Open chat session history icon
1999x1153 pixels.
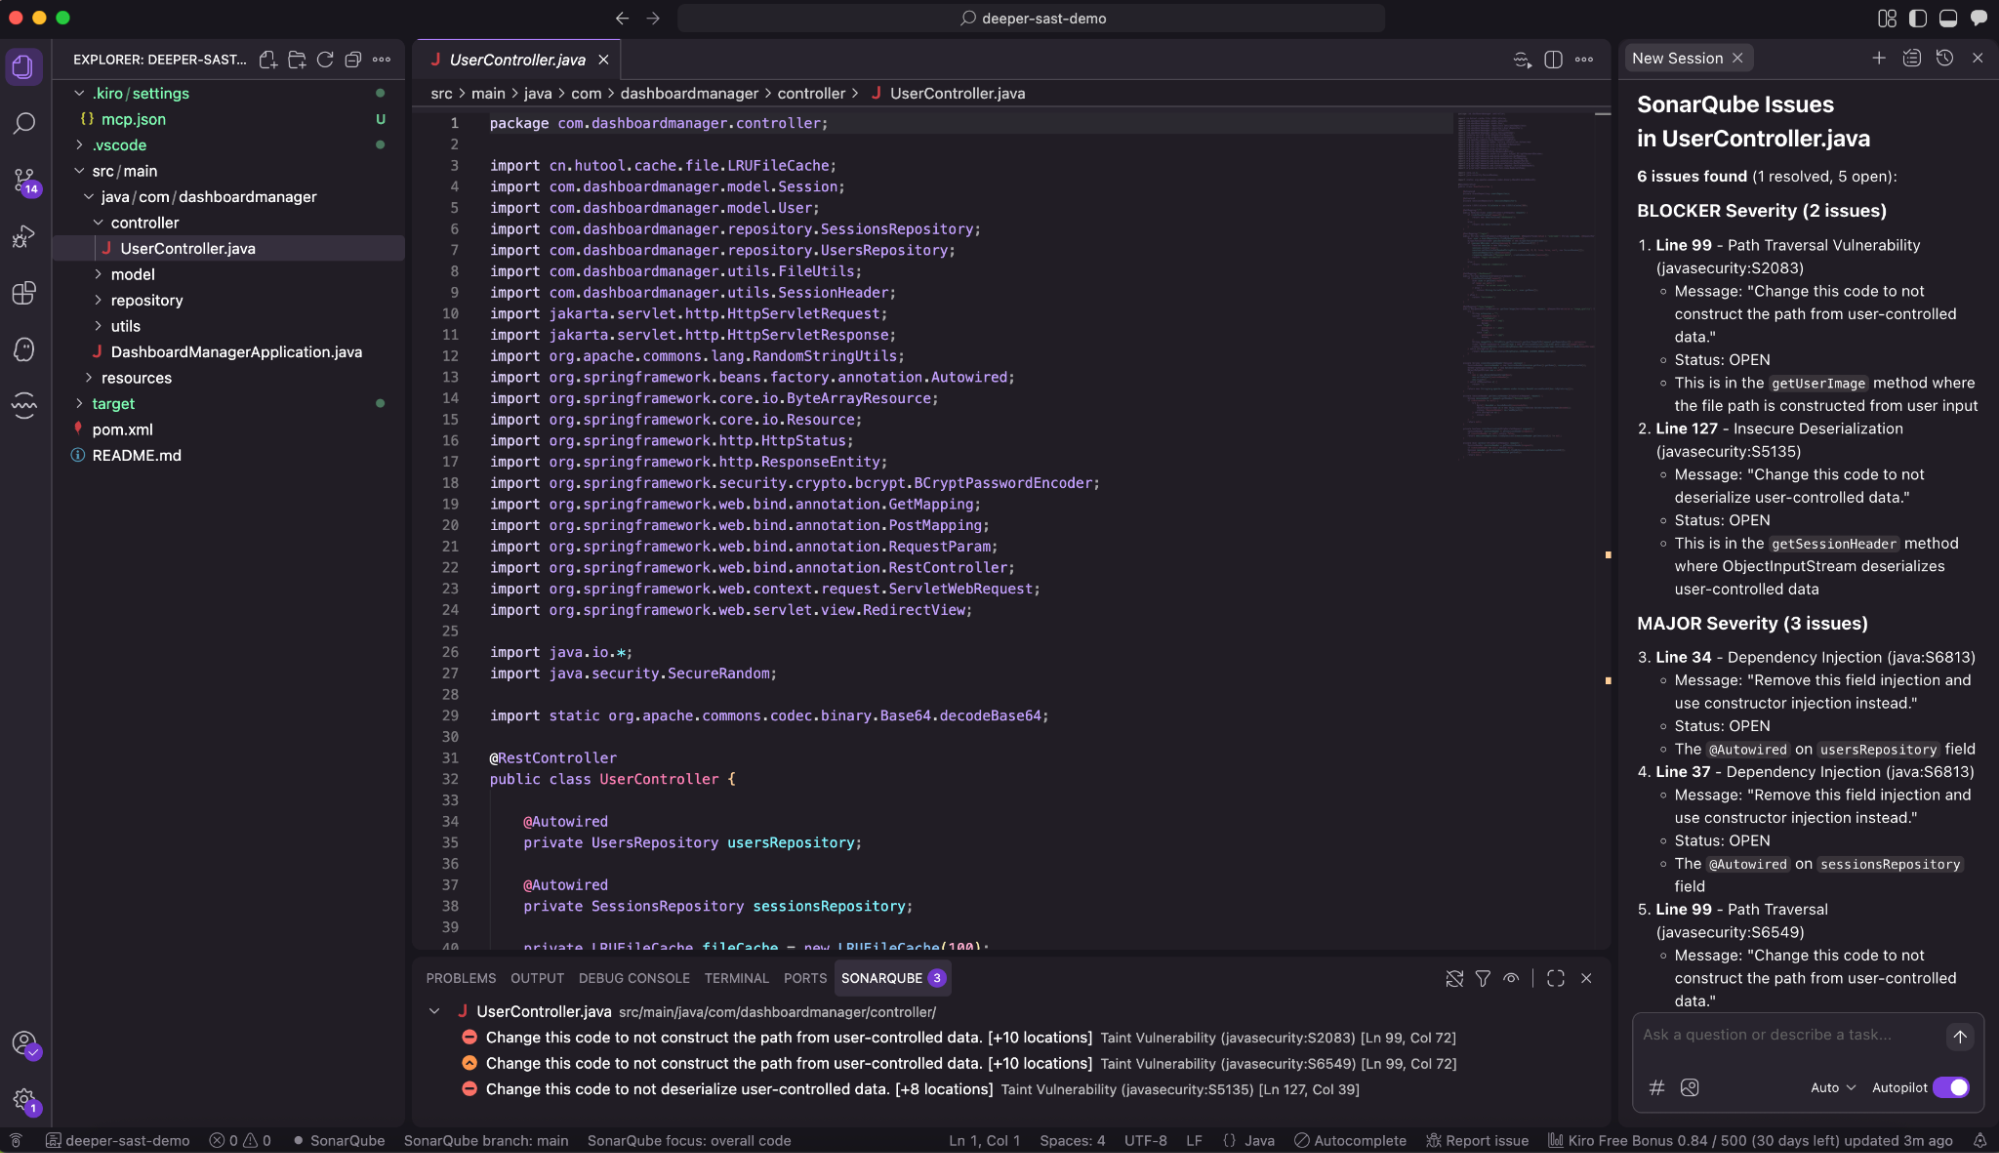pos(1944,58)
